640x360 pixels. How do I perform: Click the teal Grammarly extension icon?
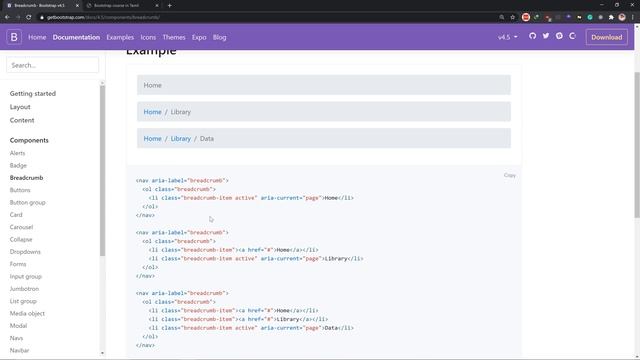(x=590, y=17)
